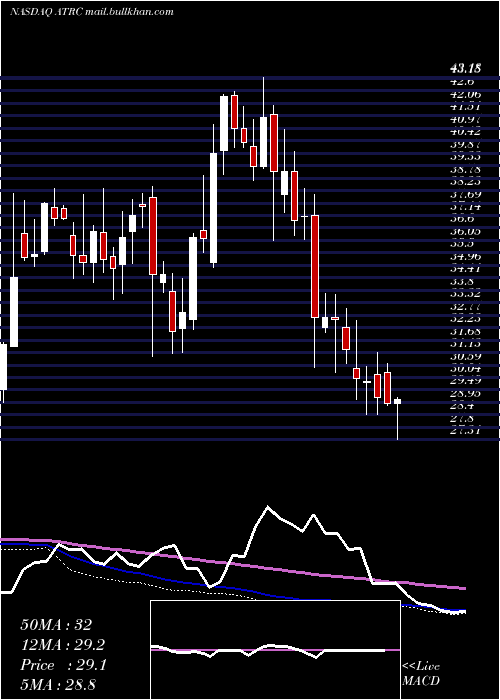The width and height of the screenshot is (500, 700).
Task: Click the 50MA : 32 readout
Action: 56,625
